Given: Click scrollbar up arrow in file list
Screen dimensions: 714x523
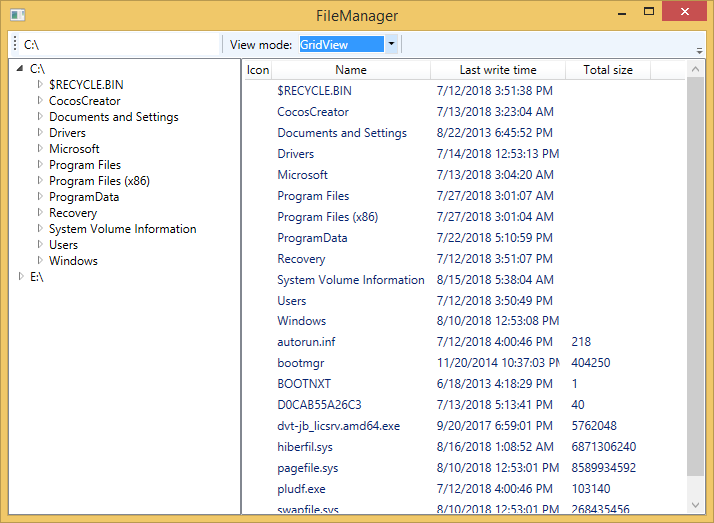Looking at the screenshot, I should pyautogui.click(x=695, y=69).
